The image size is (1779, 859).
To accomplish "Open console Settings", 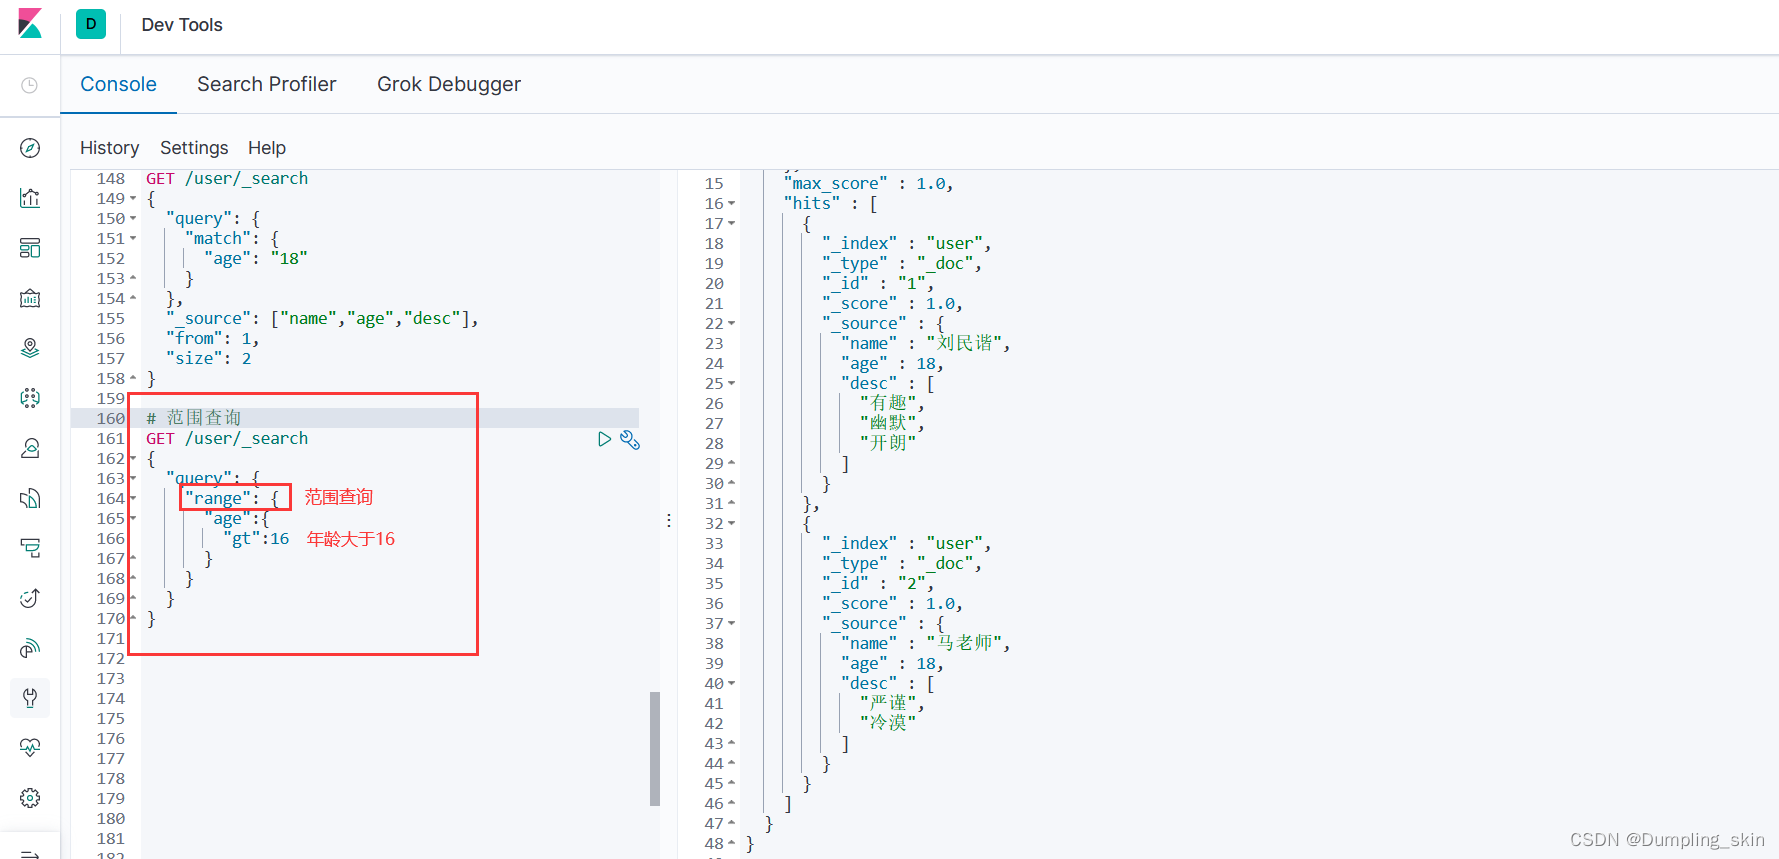I will tap(194, 148).
